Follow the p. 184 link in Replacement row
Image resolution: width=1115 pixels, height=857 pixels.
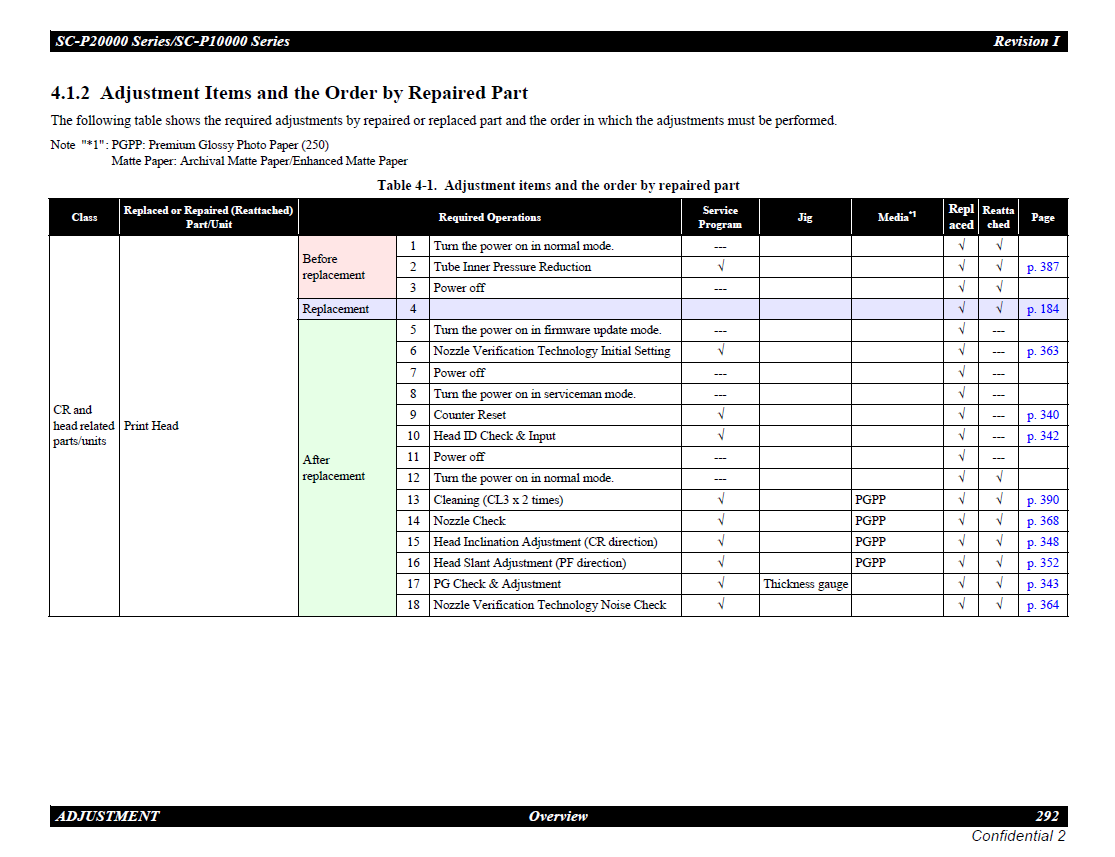[1042, 309]
